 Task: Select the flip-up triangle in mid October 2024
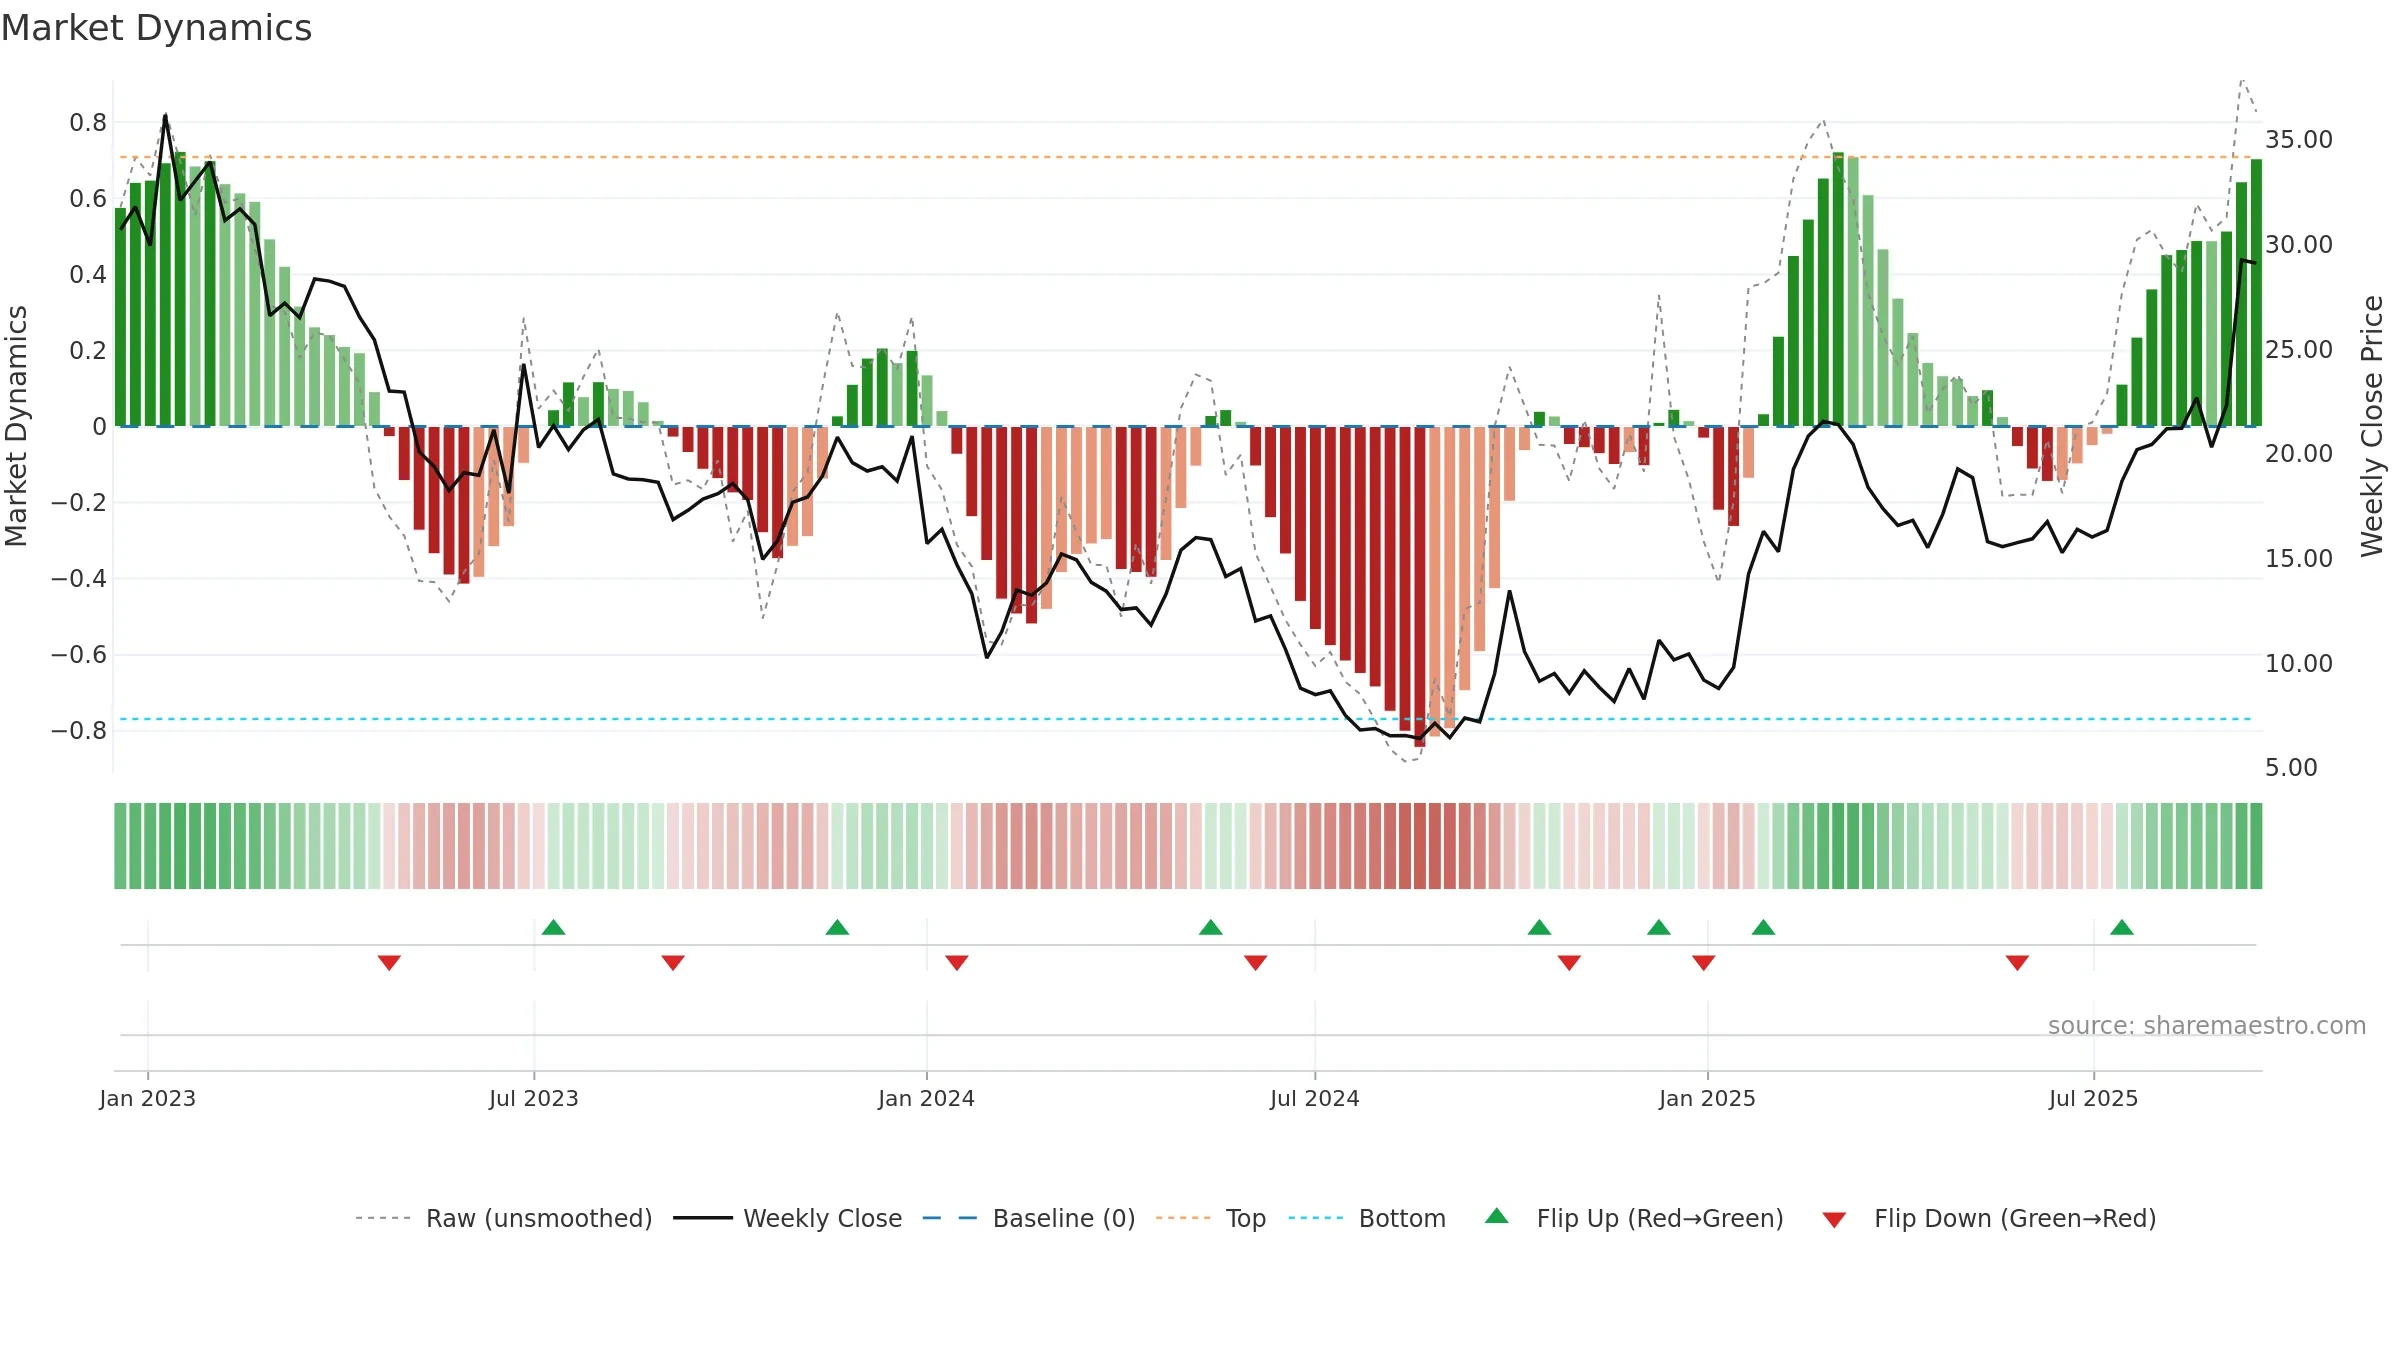[x=1539, y=927]
